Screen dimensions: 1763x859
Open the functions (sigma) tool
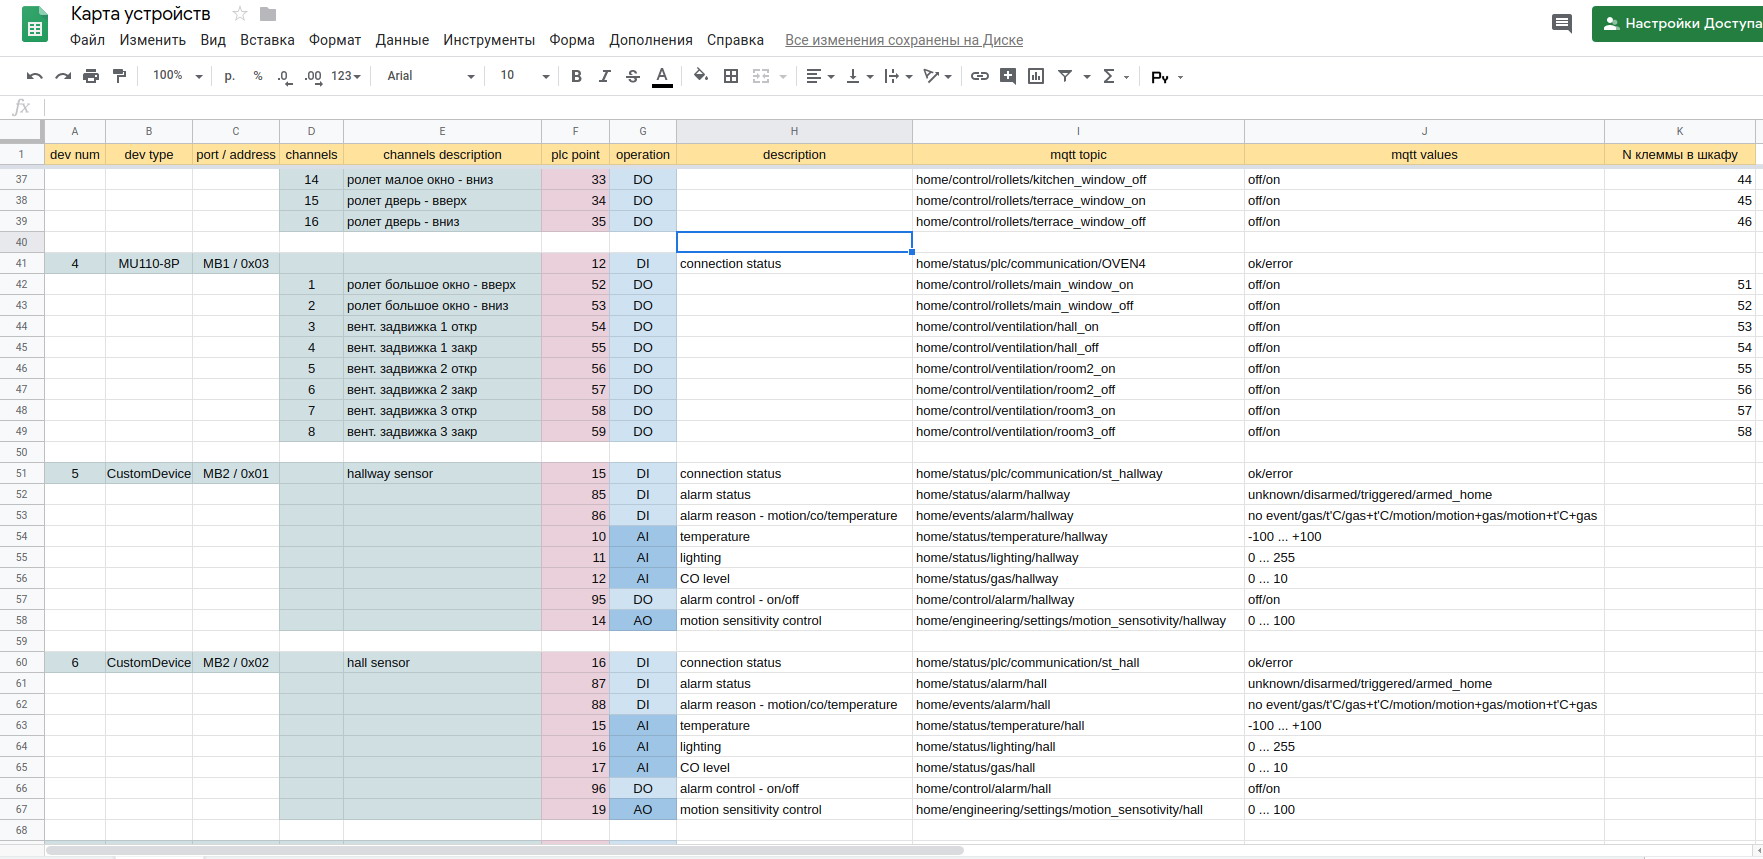1109,76
